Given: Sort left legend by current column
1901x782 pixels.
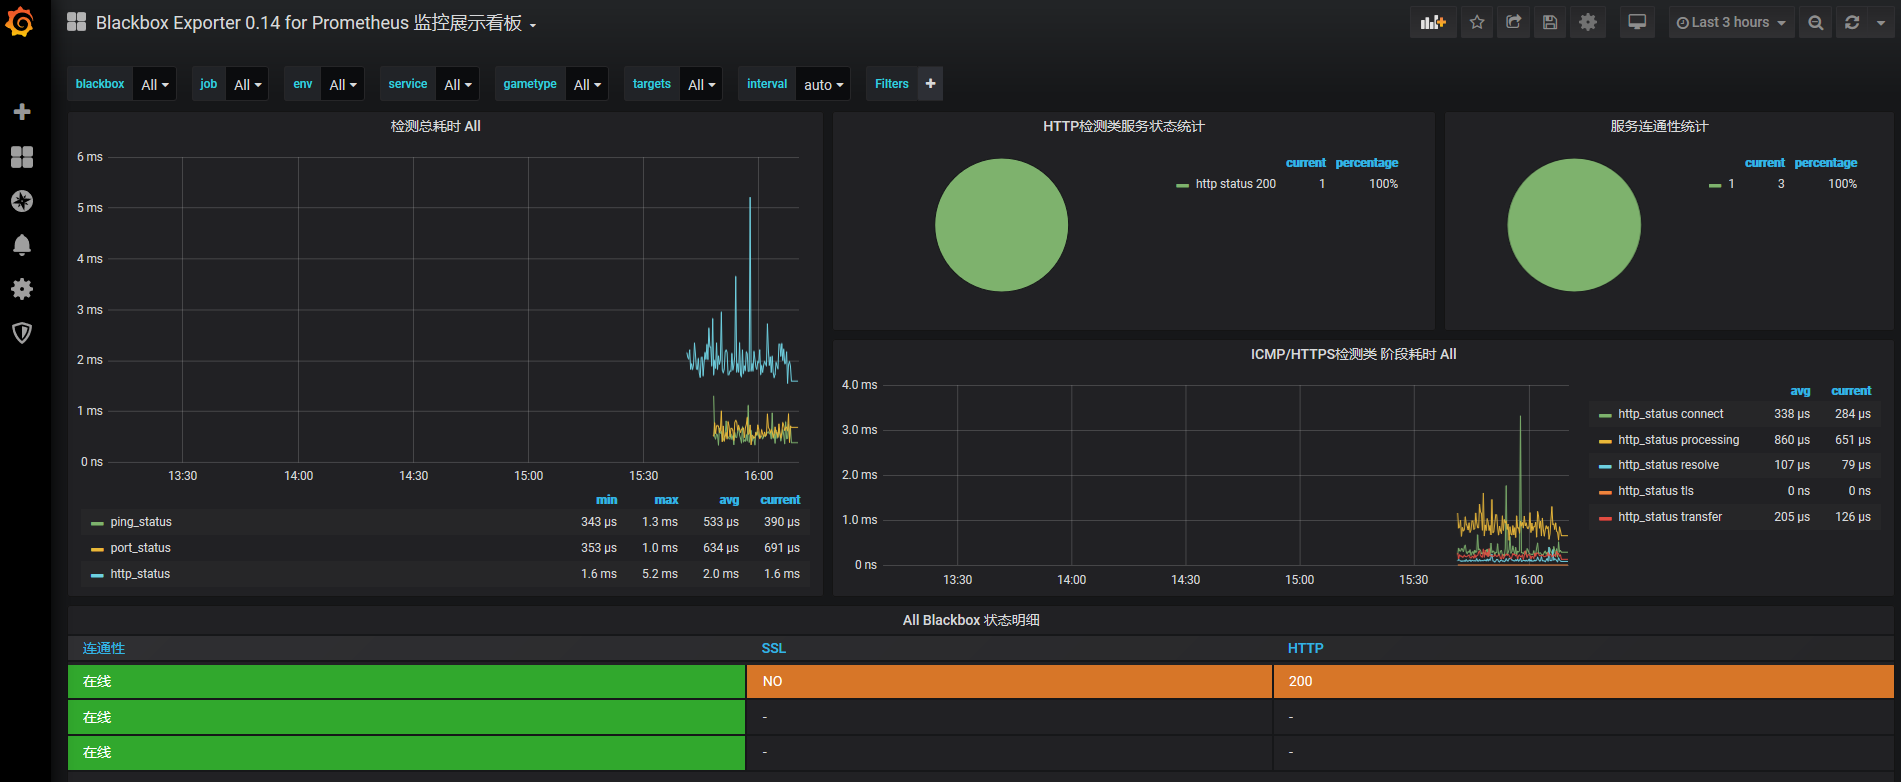Looking at the screenshot, I should pos(780,500).
